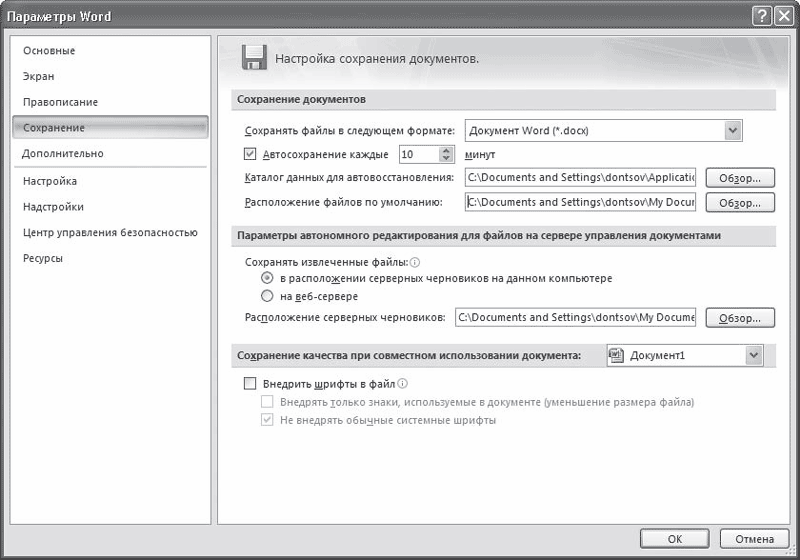Increase autosave minutes with up arrow

(x=446, y=150)
